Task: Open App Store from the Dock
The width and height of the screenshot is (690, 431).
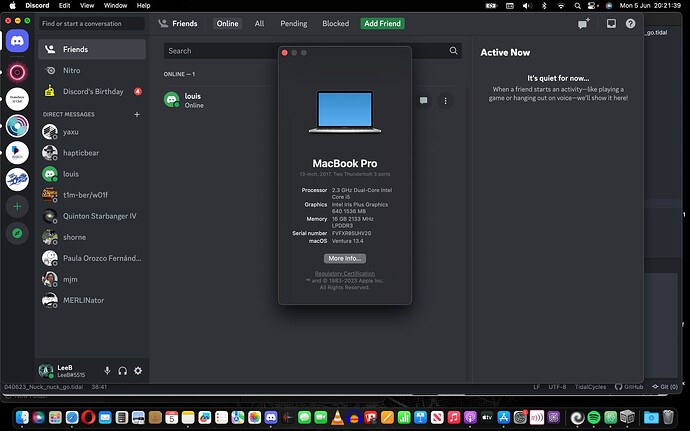Action: coord(503,417)
